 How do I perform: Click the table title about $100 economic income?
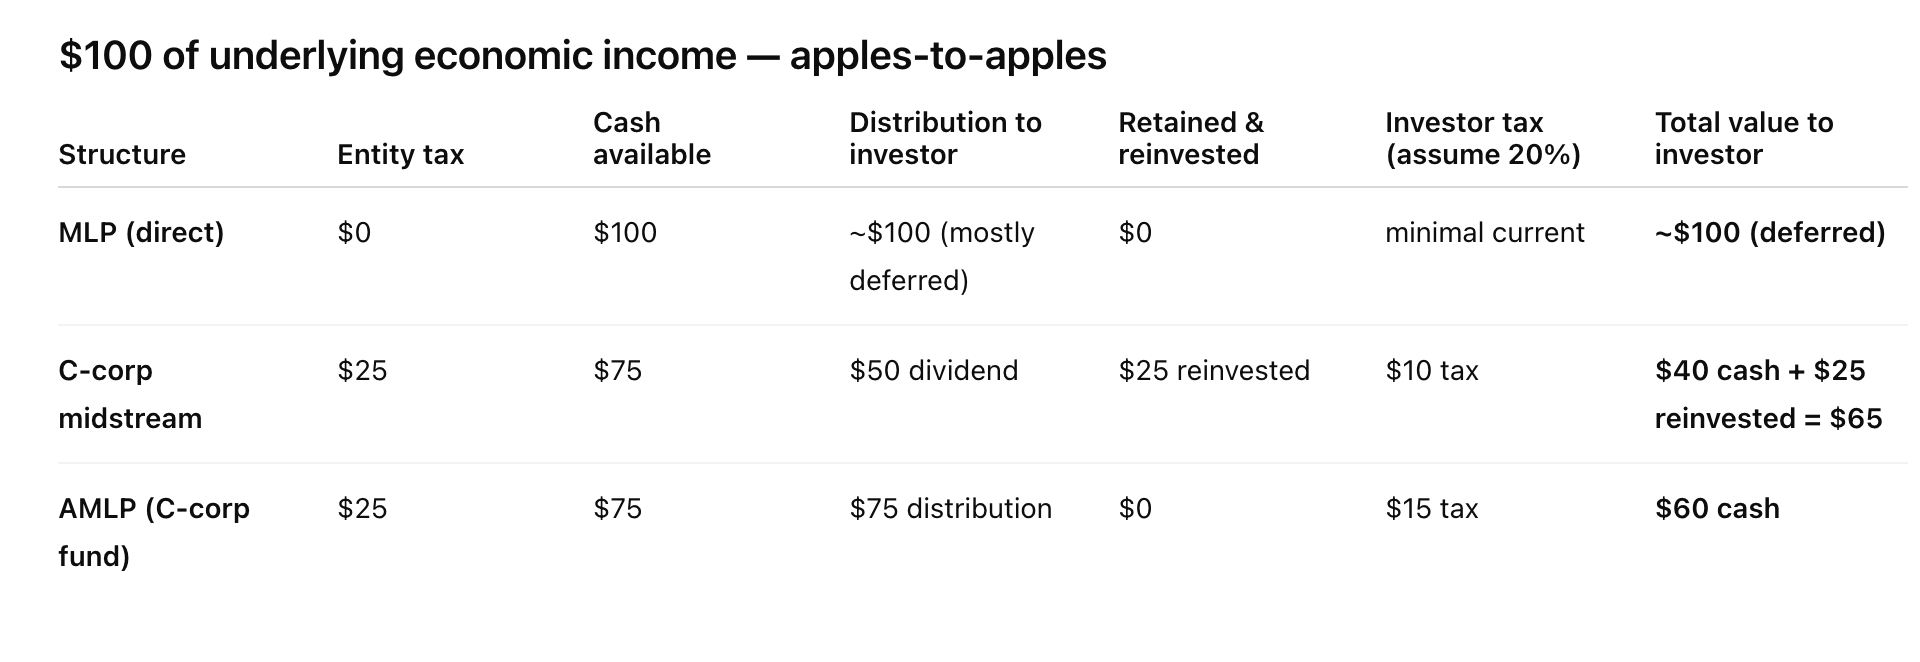[582, 56]
